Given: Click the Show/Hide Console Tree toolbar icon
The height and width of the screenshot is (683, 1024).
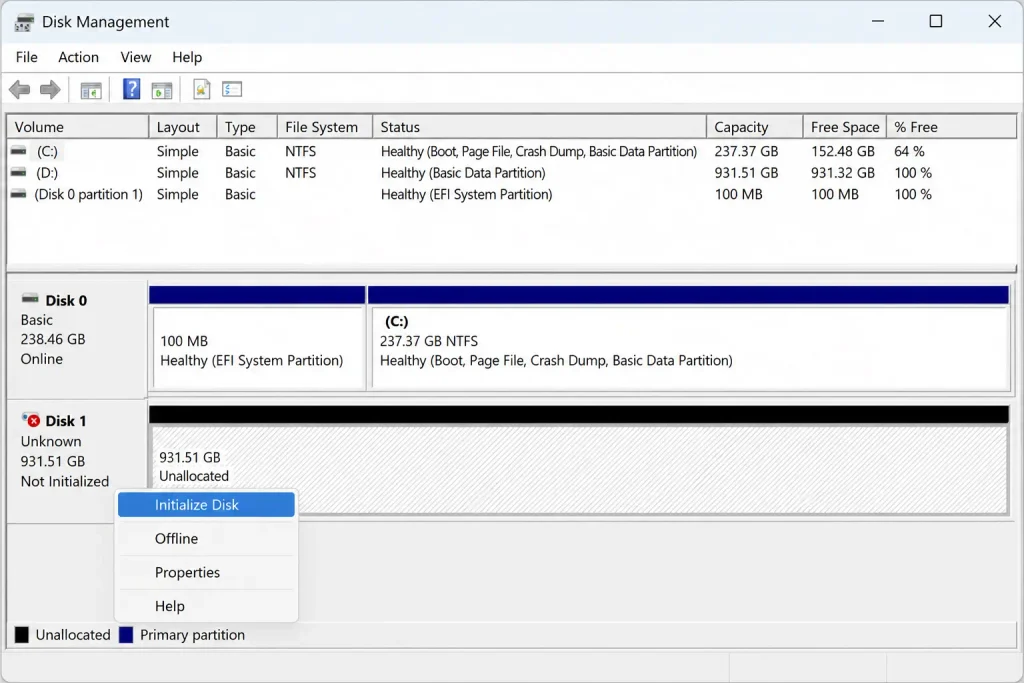Looking at the screenshot, I should [91, 90].
